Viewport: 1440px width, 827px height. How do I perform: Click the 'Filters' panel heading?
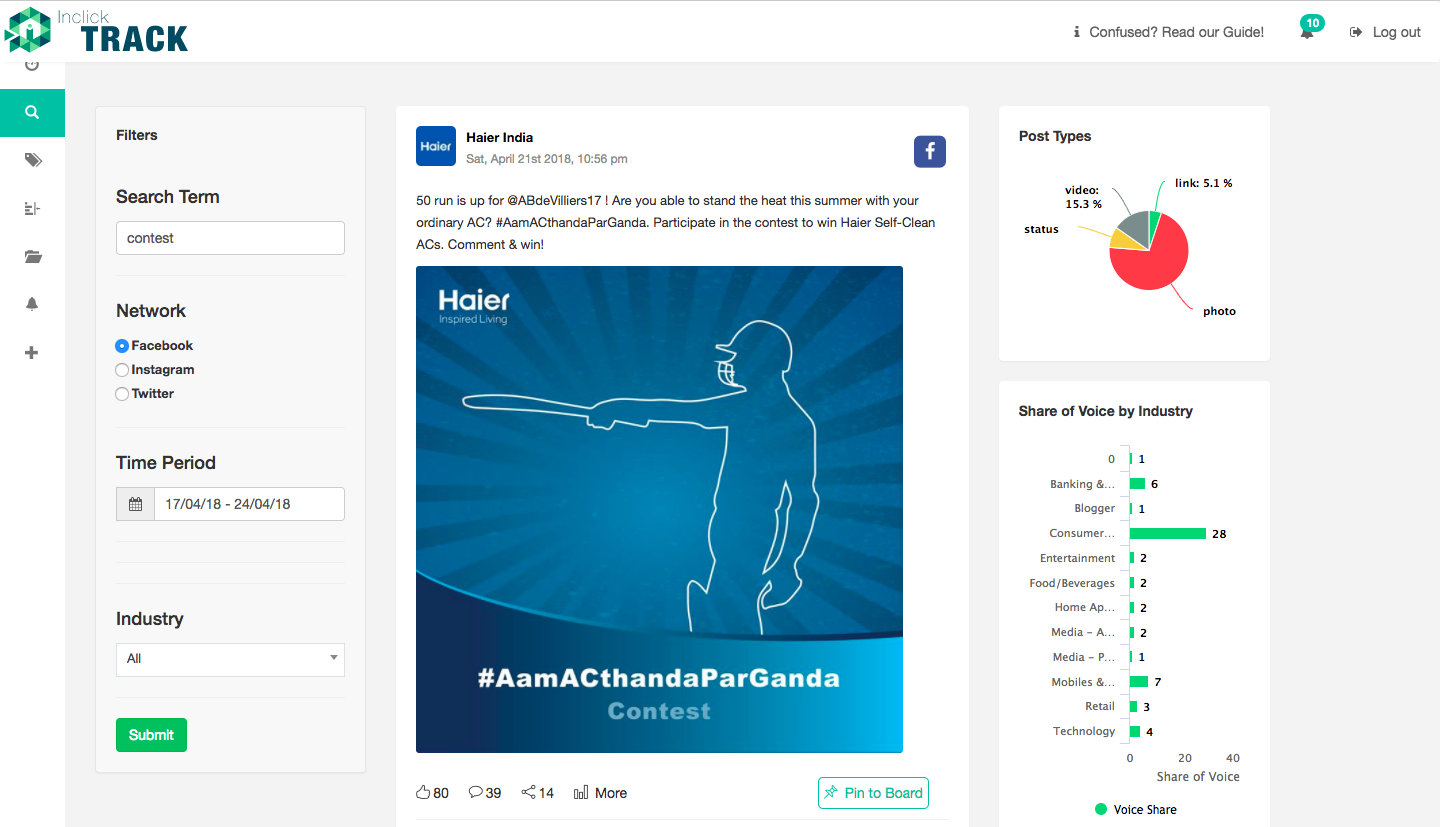point(137,135)
